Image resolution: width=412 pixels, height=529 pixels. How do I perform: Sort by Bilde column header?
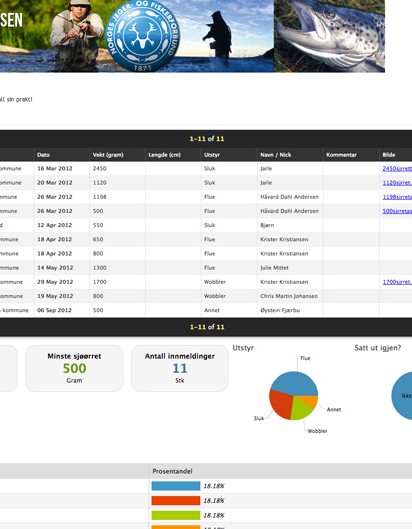click(389, 155)
